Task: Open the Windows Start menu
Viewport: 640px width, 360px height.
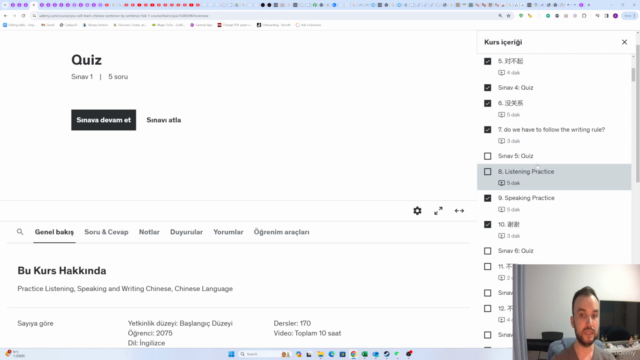Action: [231, 354]
